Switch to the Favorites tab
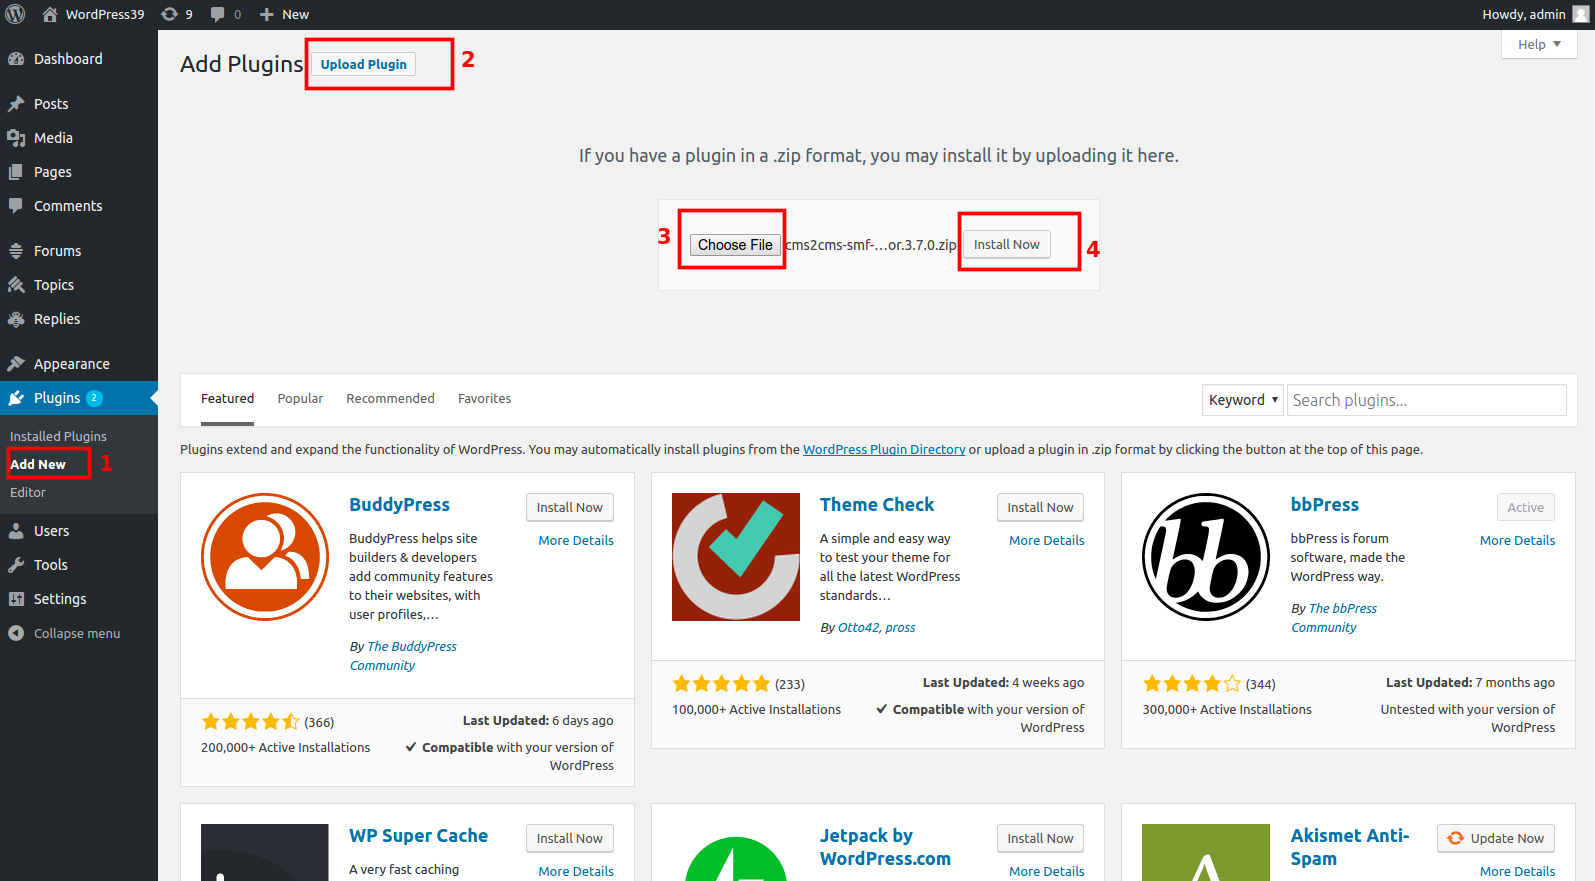 pos(484,398)
